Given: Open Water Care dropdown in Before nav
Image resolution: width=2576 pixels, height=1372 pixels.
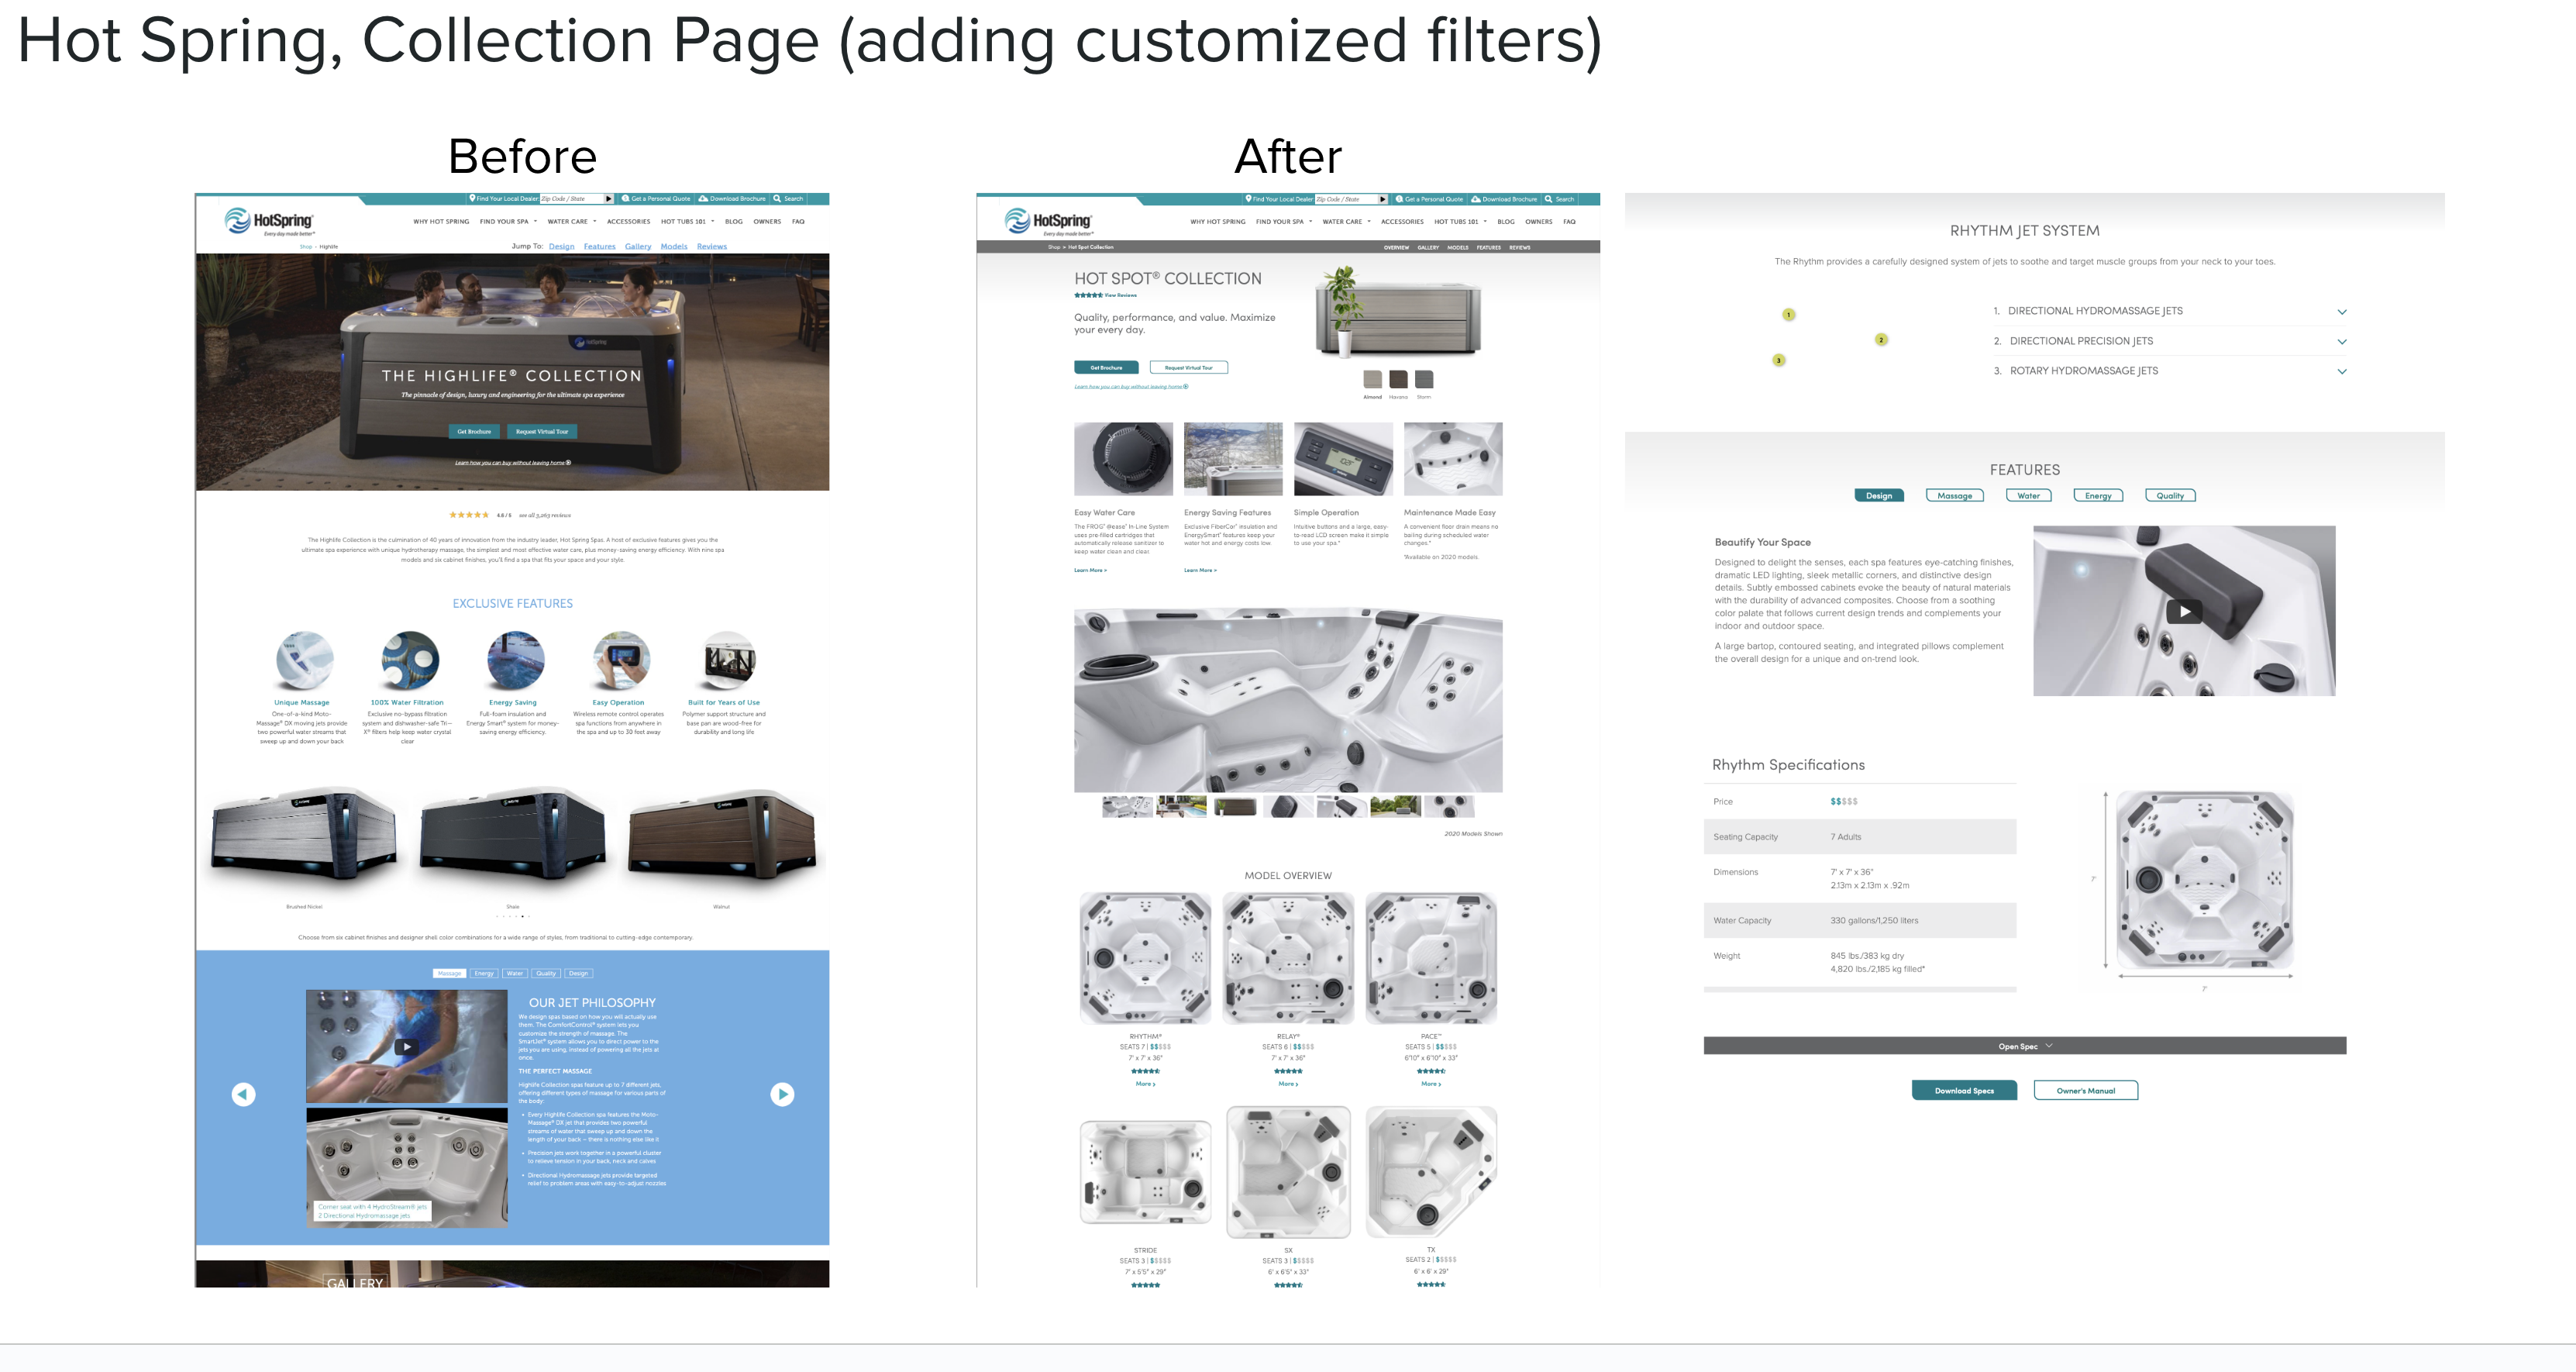Looking at the screenshot, I should tap(571, 222).
